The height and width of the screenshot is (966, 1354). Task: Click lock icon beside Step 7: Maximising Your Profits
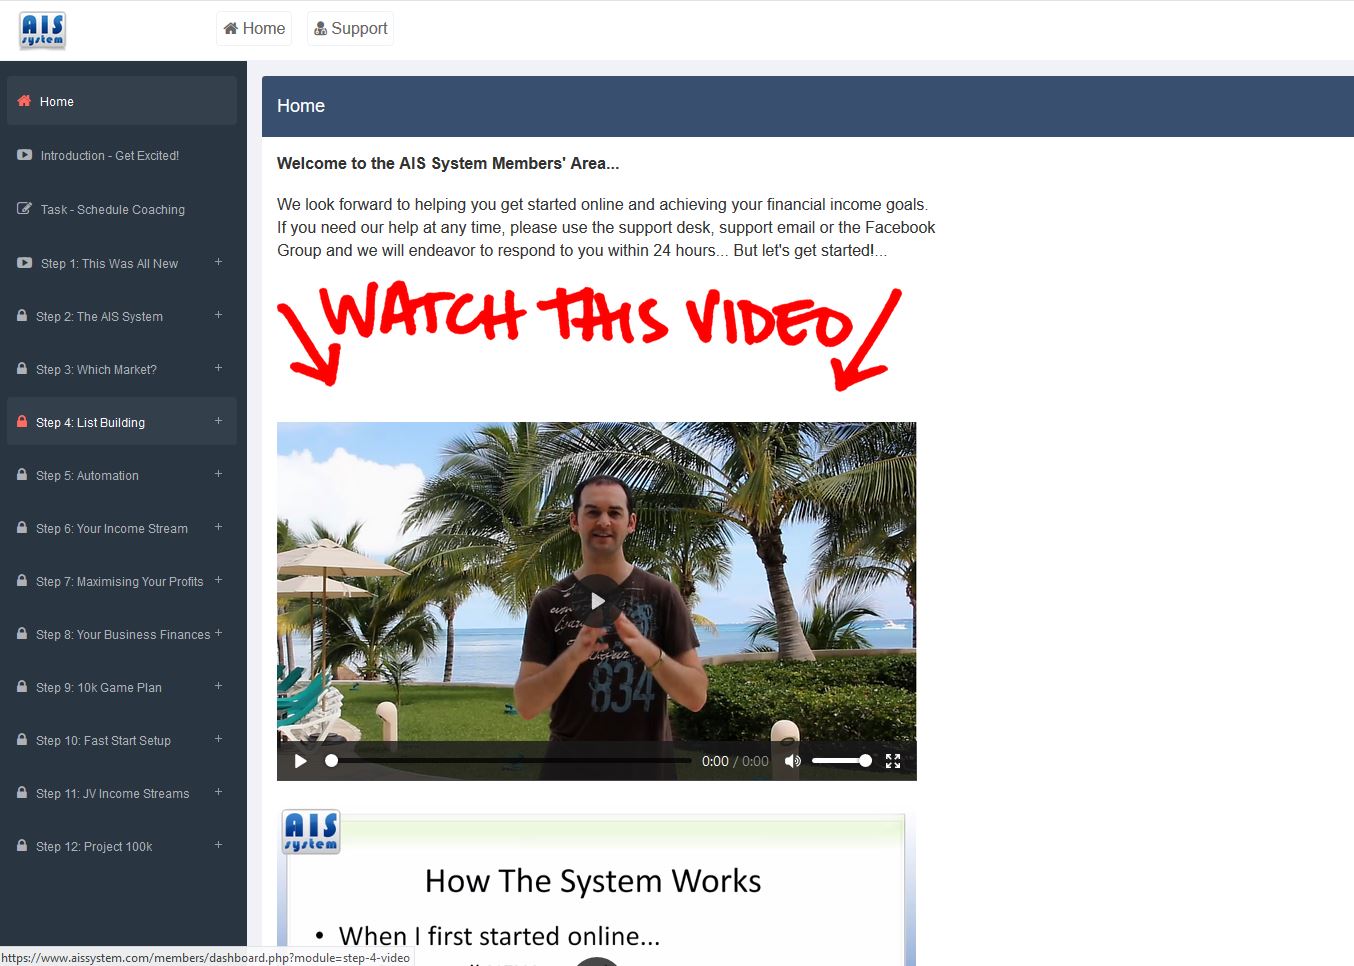(x=22, y=580)
